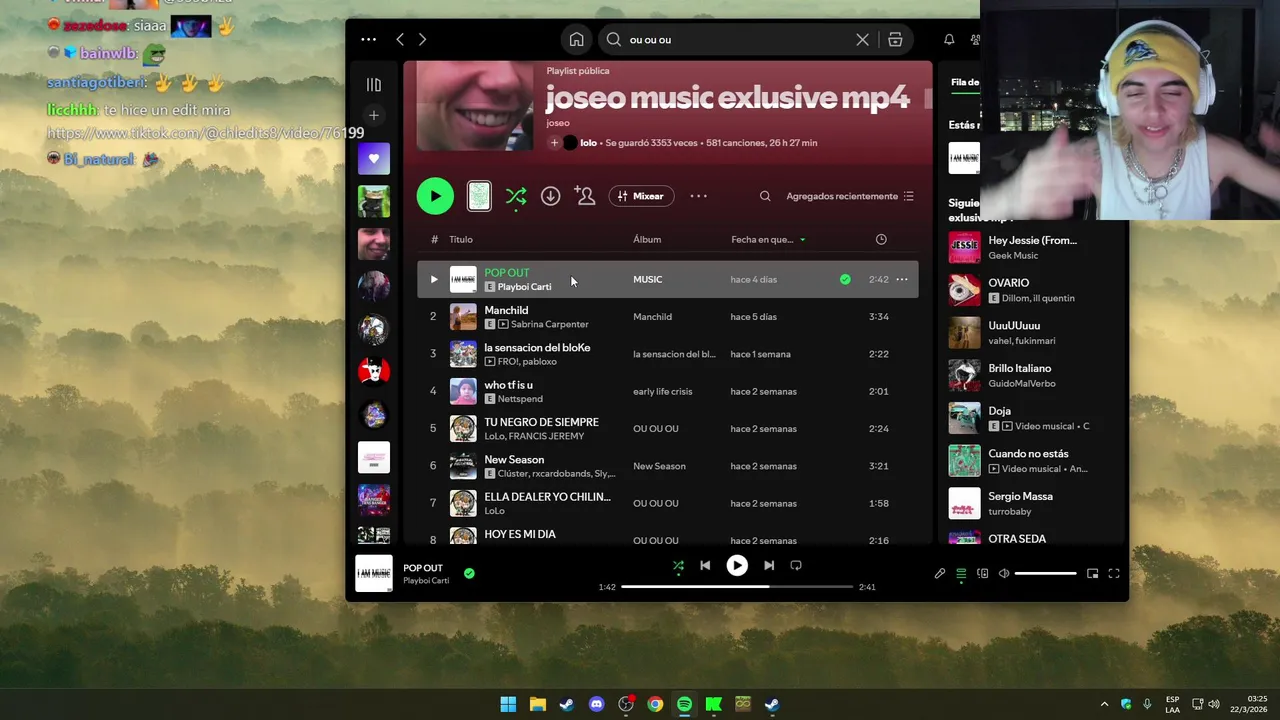This screenshot has width=1280, height=720.
Task: Clear the search field text
Action: [x=862, y=40]
